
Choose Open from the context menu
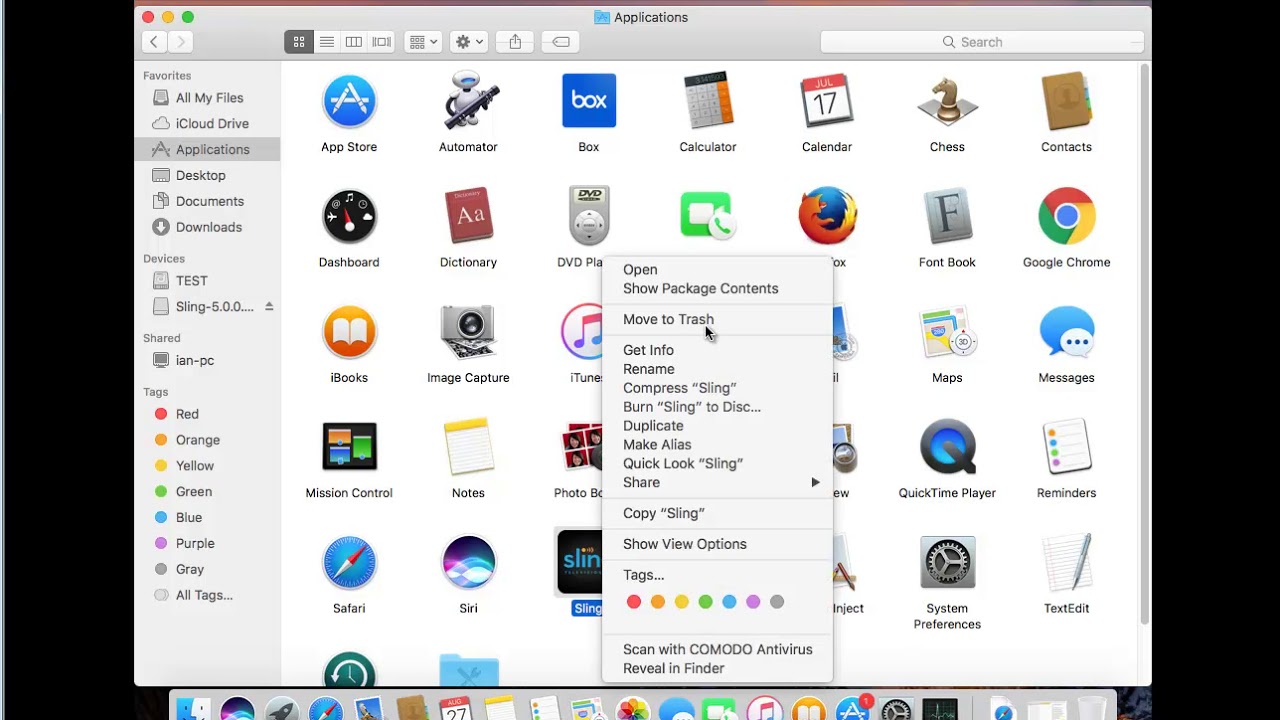pyautogui.click(x=640, y=270)
